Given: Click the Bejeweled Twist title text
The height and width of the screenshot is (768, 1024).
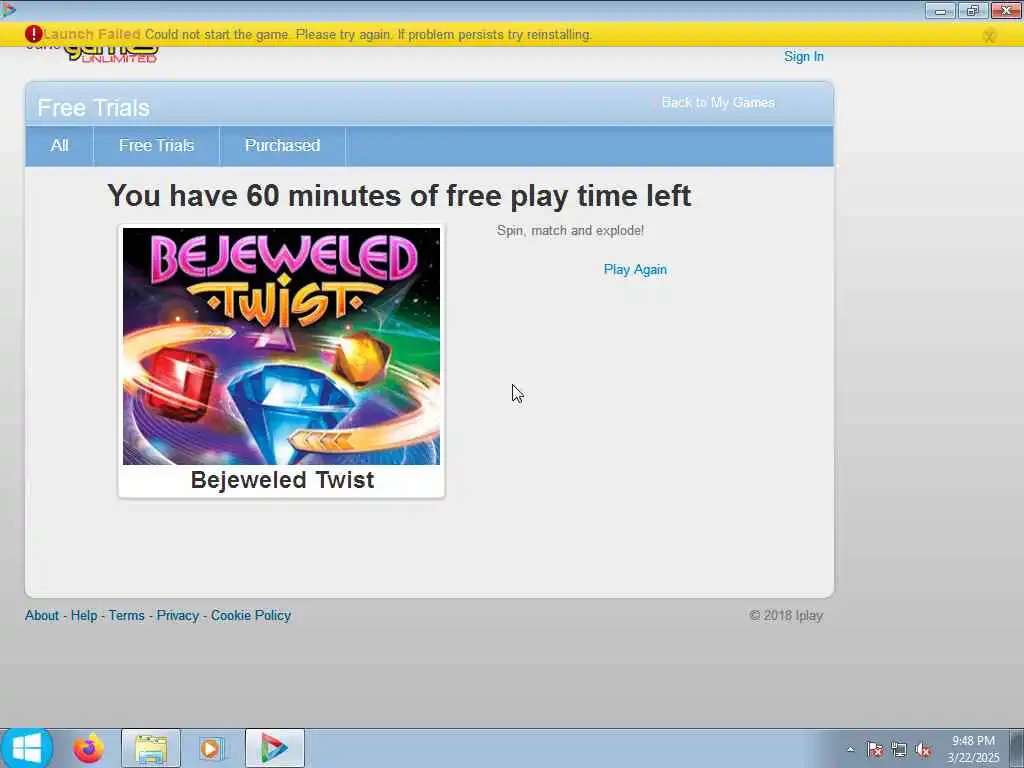Looking at the screenshot, I should click(x=282, y=480).
